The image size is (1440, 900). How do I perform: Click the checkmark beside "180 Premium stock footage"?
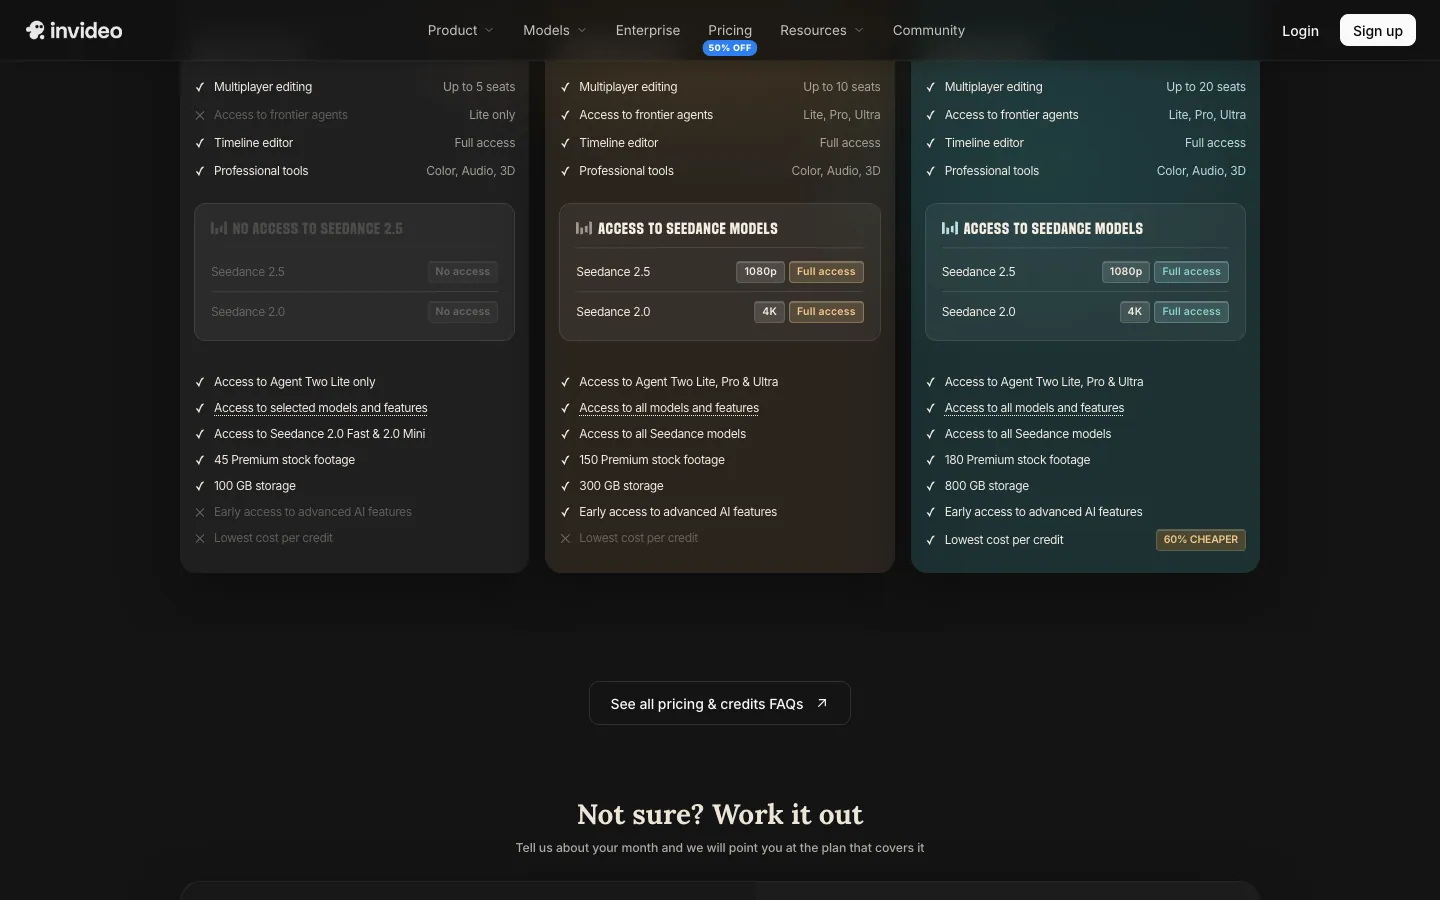pyautogui.click(x=931, y=460)
